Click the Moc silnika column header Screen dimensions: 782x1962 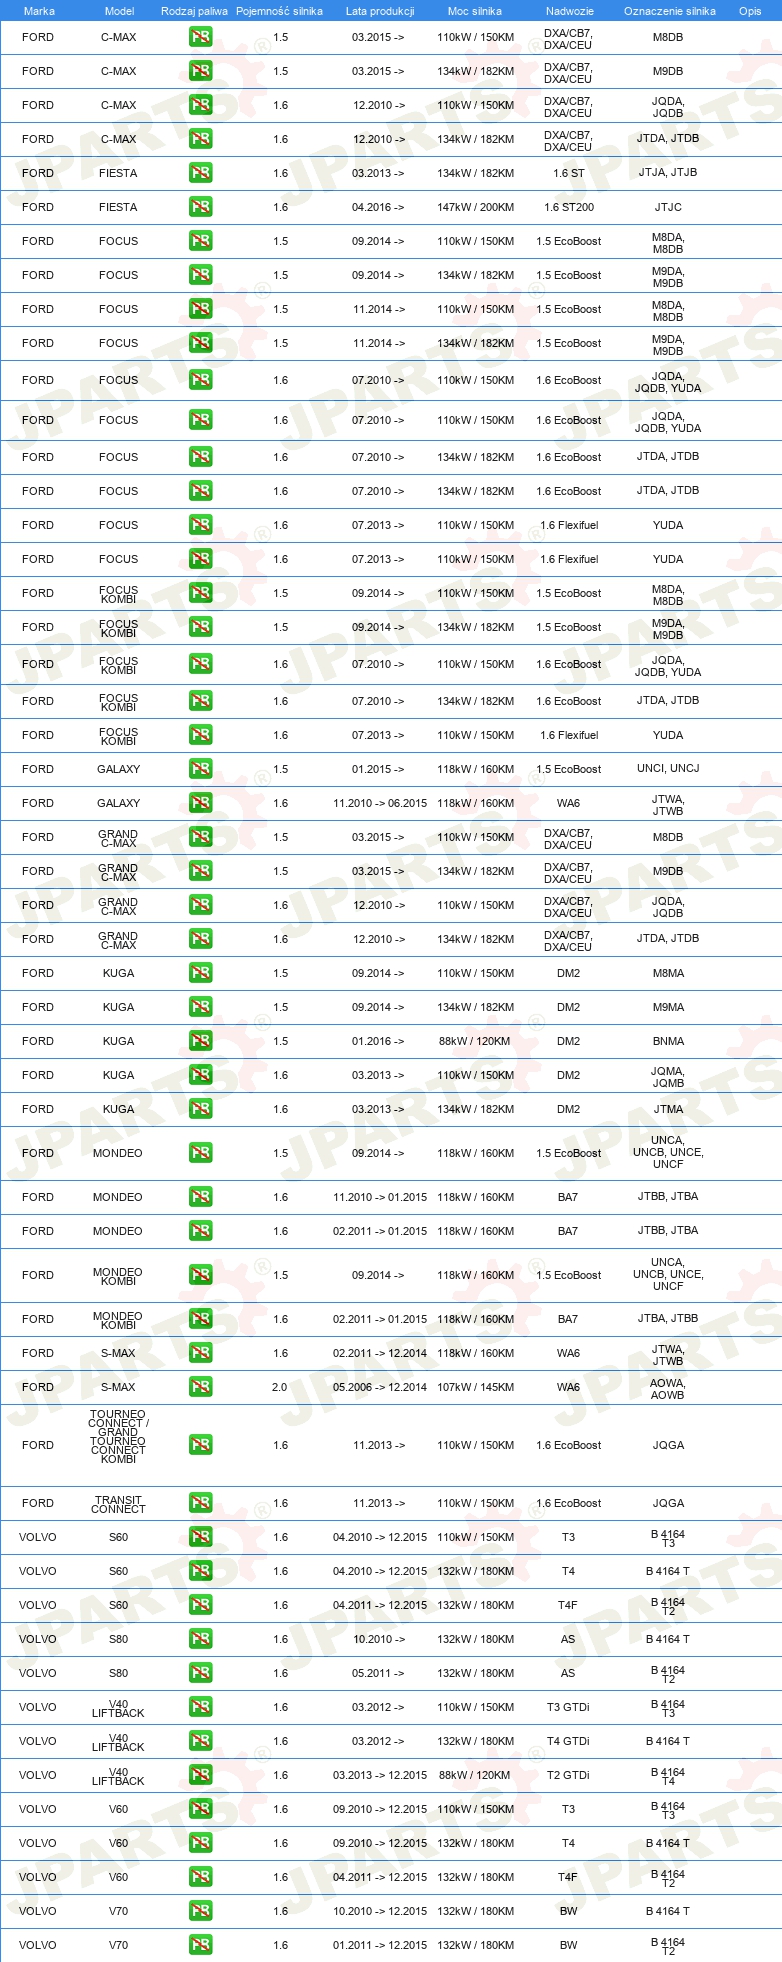(x=475, y=11)
